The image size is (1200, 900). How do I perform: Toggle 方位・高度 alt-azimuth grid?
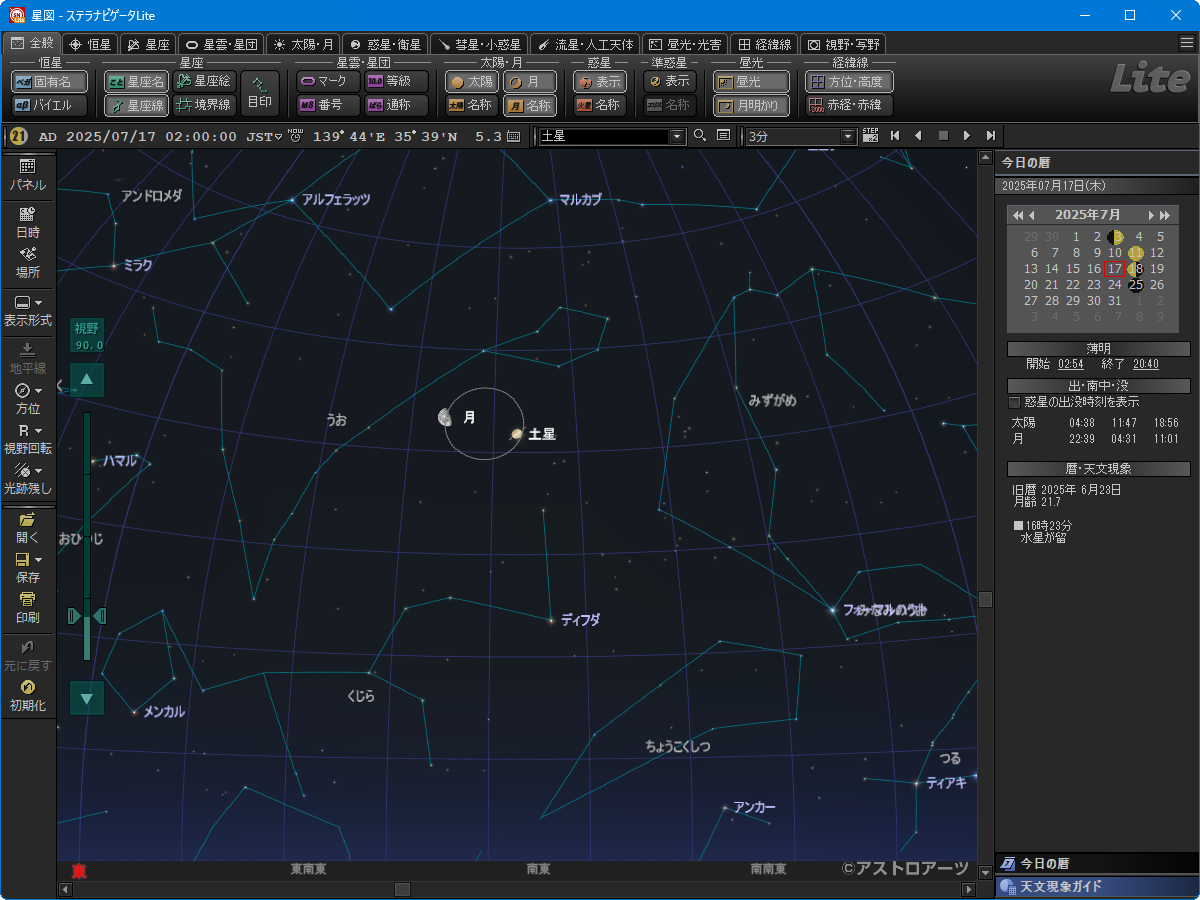(x=850, y=82)
